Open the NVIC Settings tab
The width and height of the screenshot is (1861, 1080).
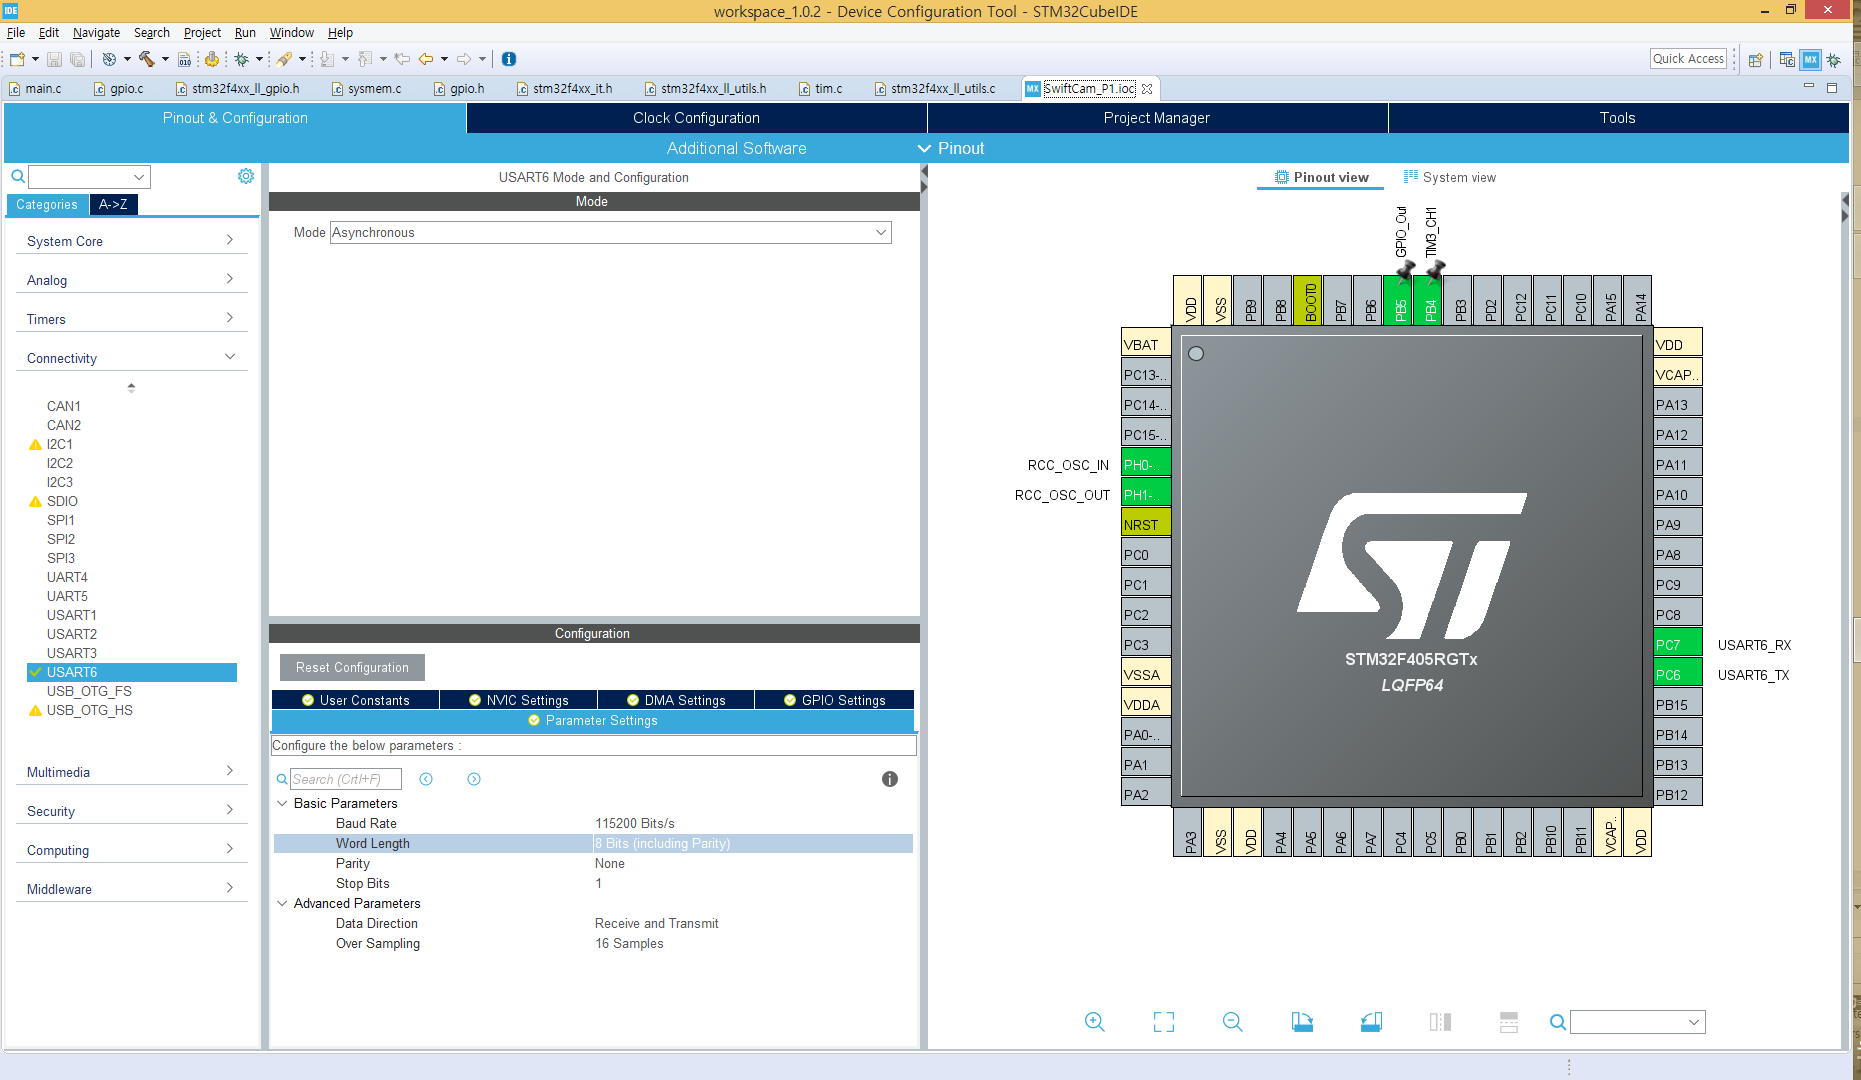pyautogui.click(x=518, y=700)
